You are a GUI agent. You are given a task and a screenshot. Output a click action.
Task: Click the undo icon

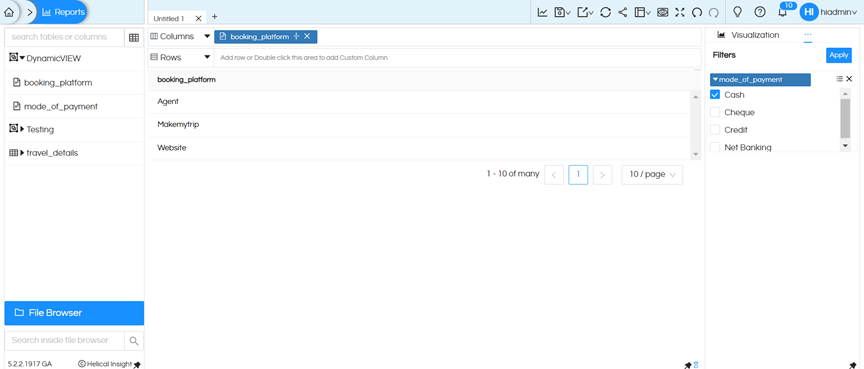(696, 12)
